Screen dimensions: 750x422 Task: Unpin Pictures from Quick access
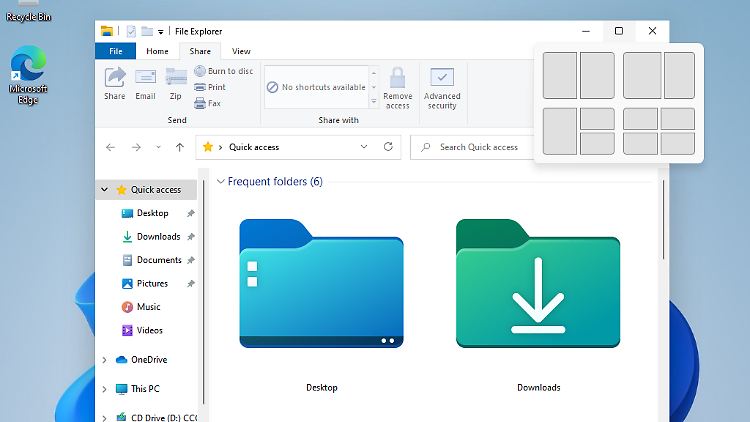pyautogui.click(x=191, y=284)
